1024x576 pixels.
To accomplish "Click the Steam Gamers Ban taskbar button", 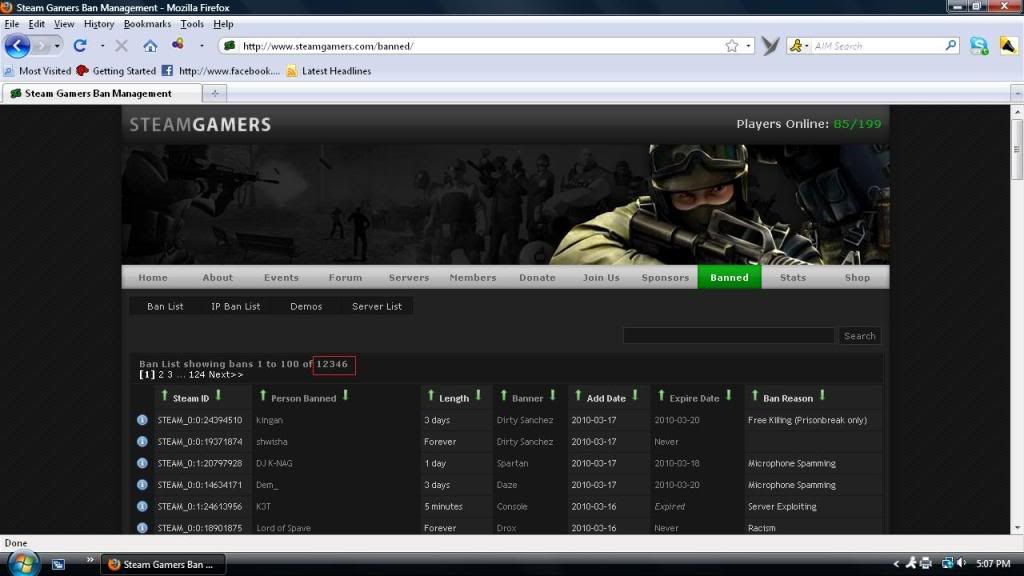I will 163,564.
